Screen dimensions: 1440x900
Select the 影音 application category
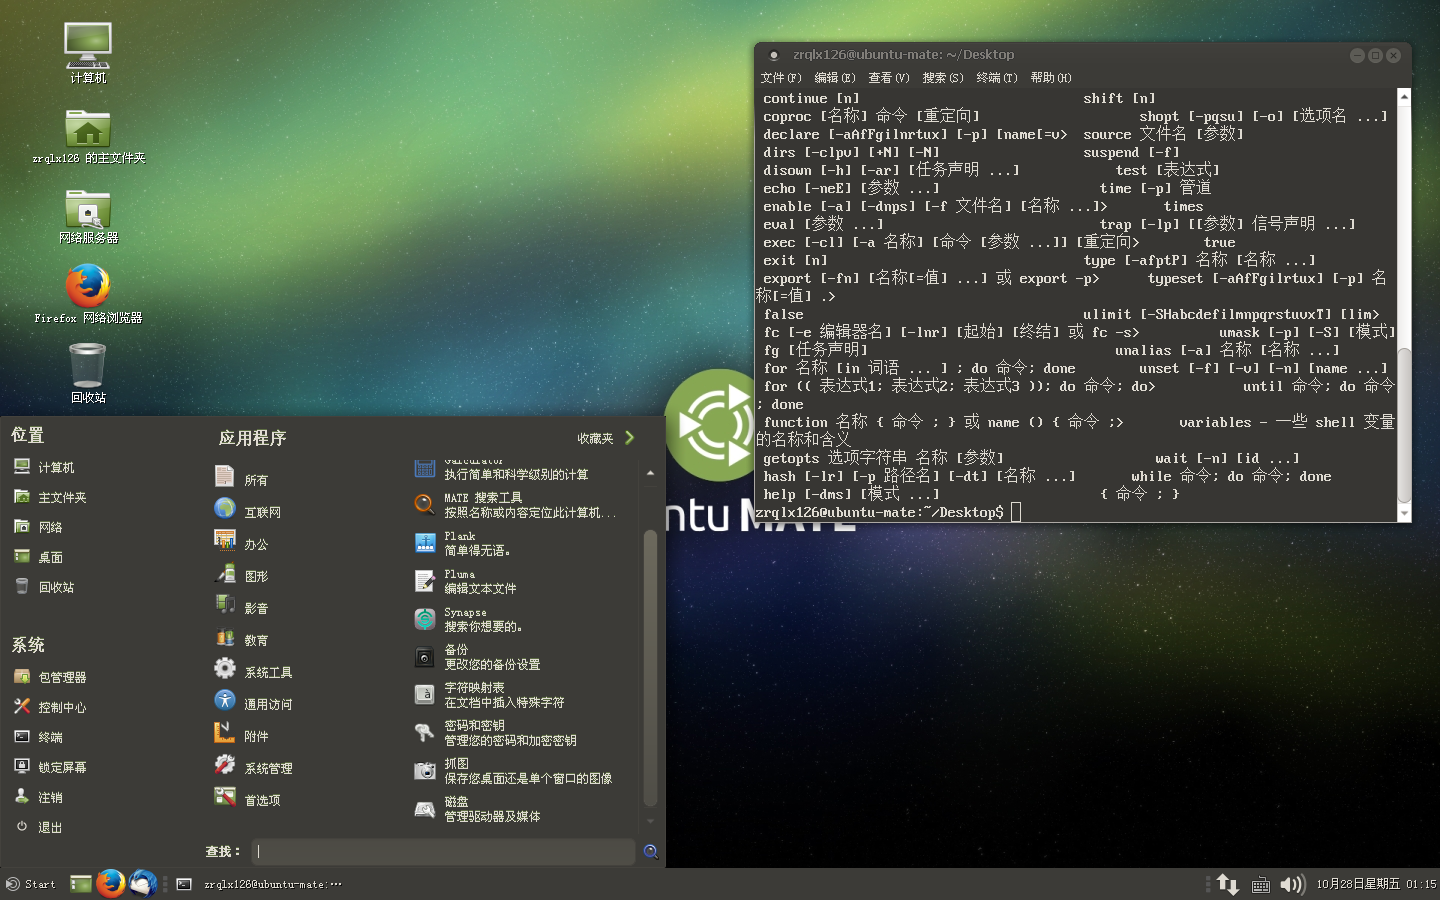[242, 606]
